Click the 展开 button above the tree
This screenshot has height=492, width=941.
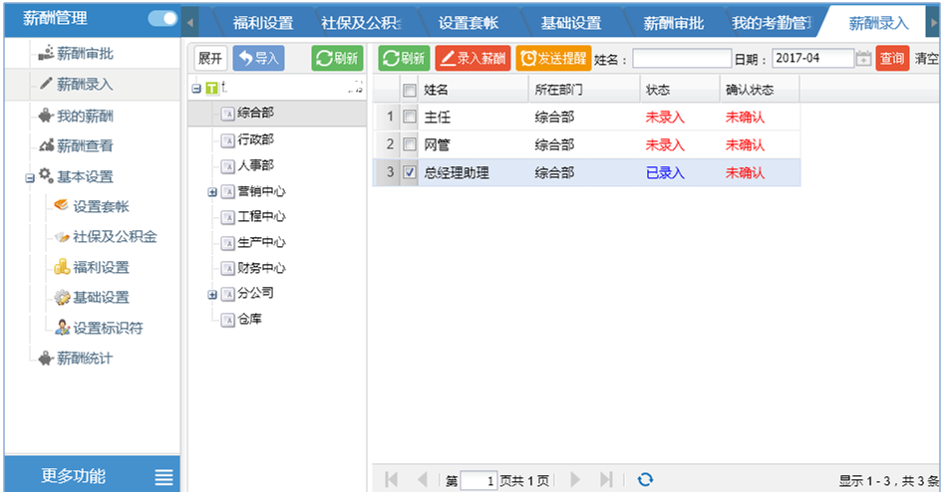[210, 59]
